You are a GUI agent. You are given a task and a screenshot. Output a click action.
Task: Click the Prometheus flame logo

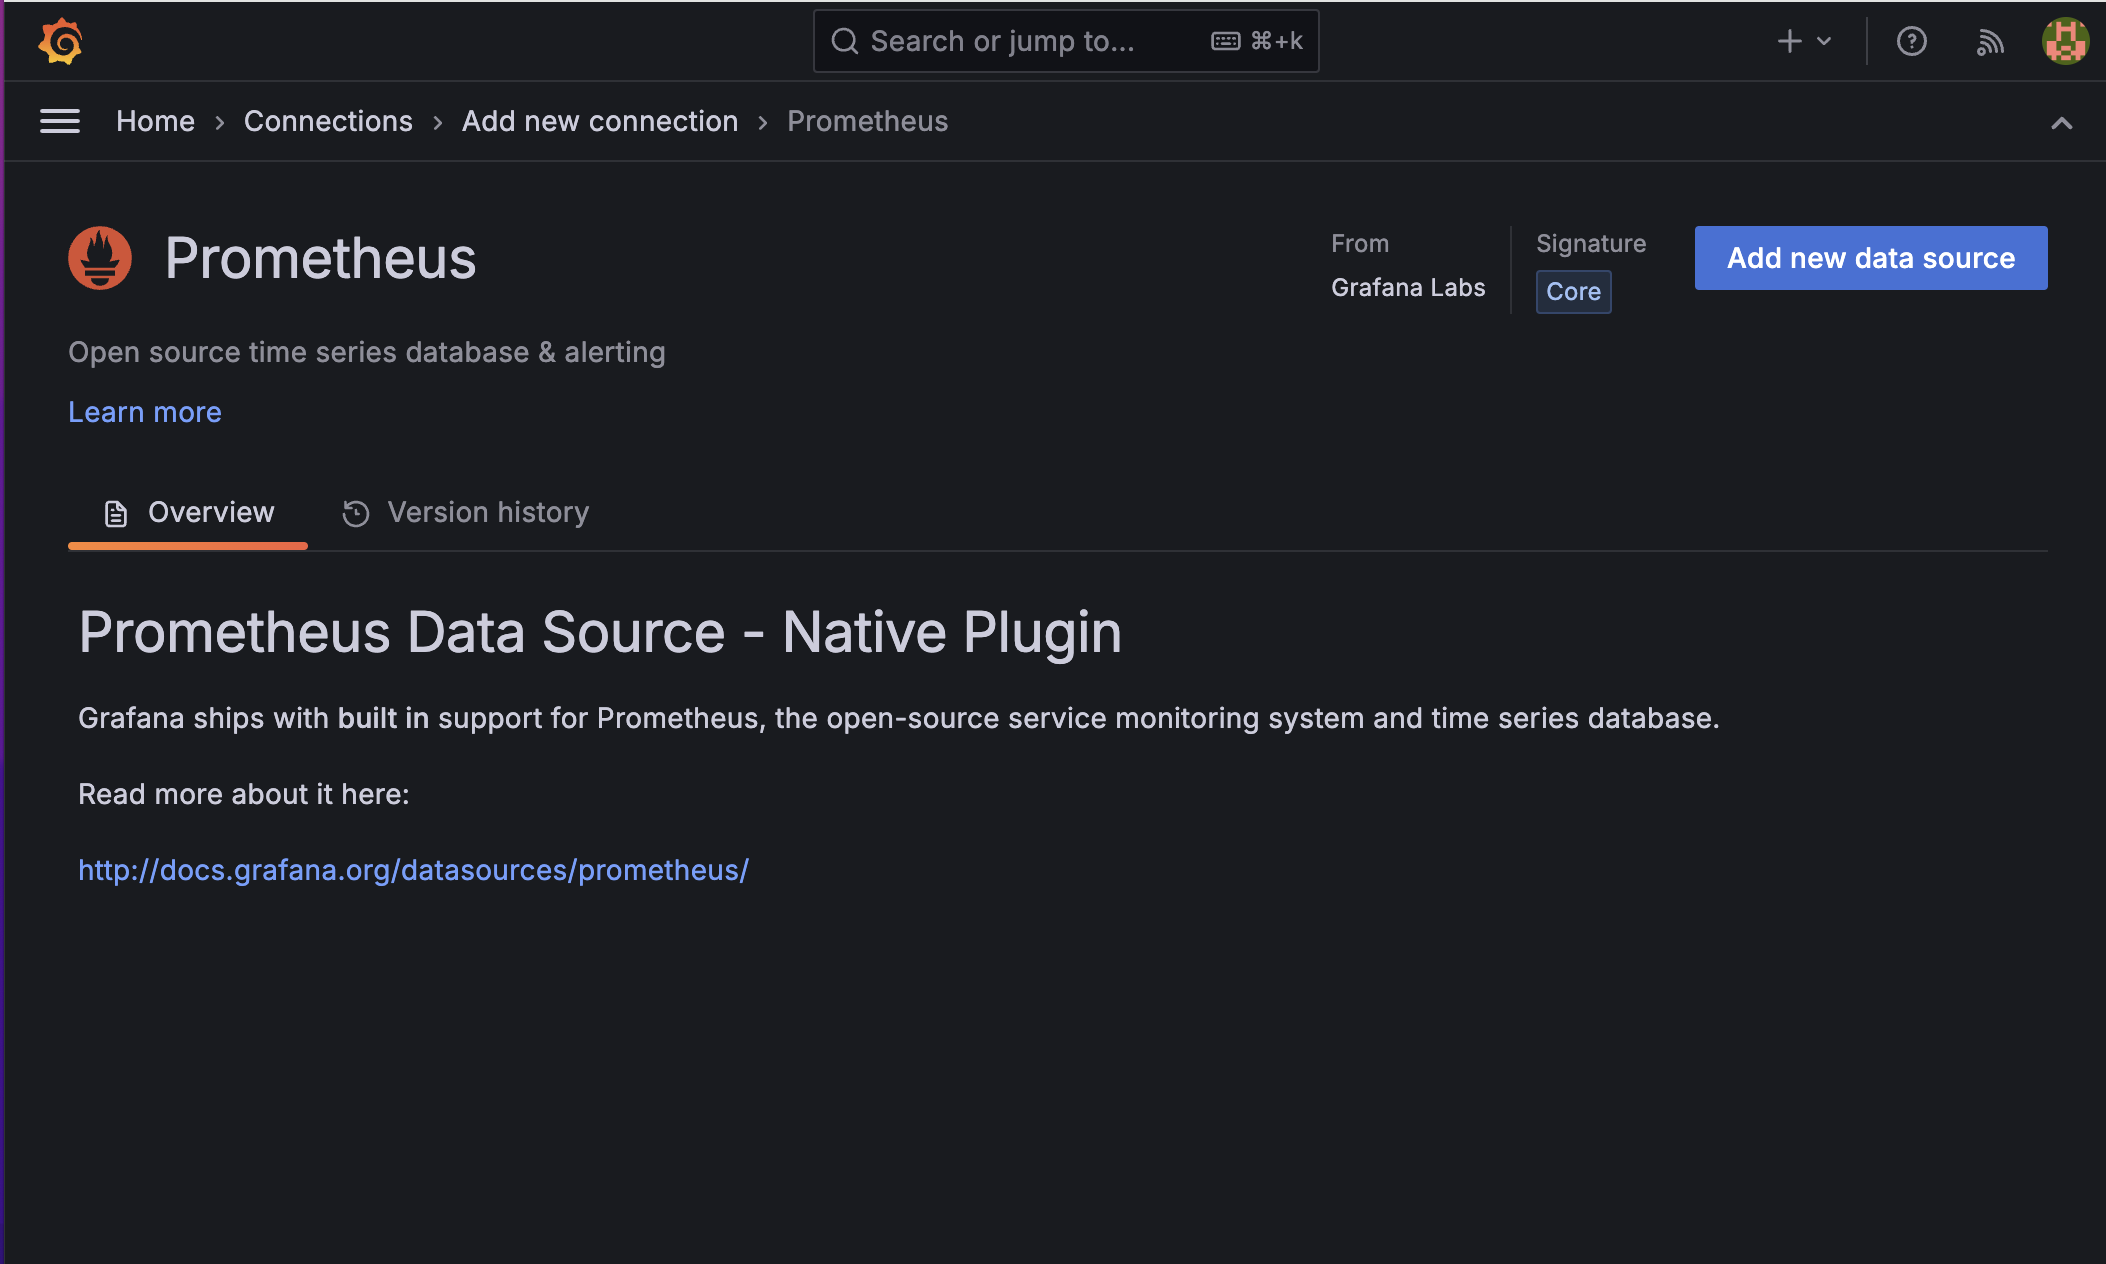[x=100, y=258]
